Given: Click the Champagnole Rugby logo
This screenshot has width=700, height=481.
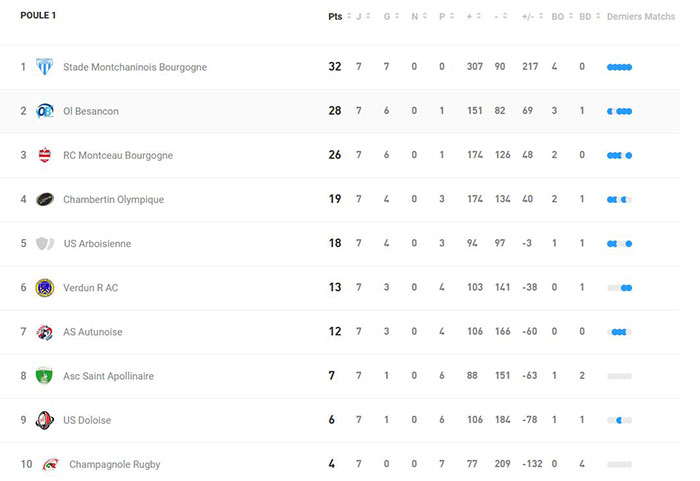Looking at the screenshot, I should [x=50, y=464].
